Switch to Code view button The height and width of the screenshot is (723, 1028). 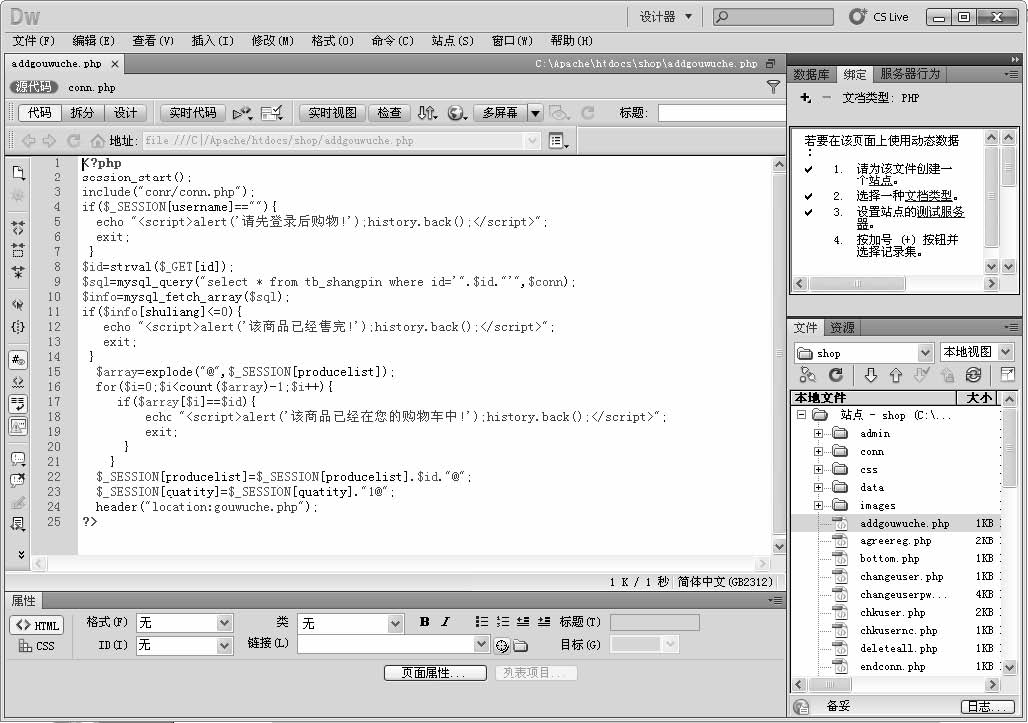(x=39, y=113)
